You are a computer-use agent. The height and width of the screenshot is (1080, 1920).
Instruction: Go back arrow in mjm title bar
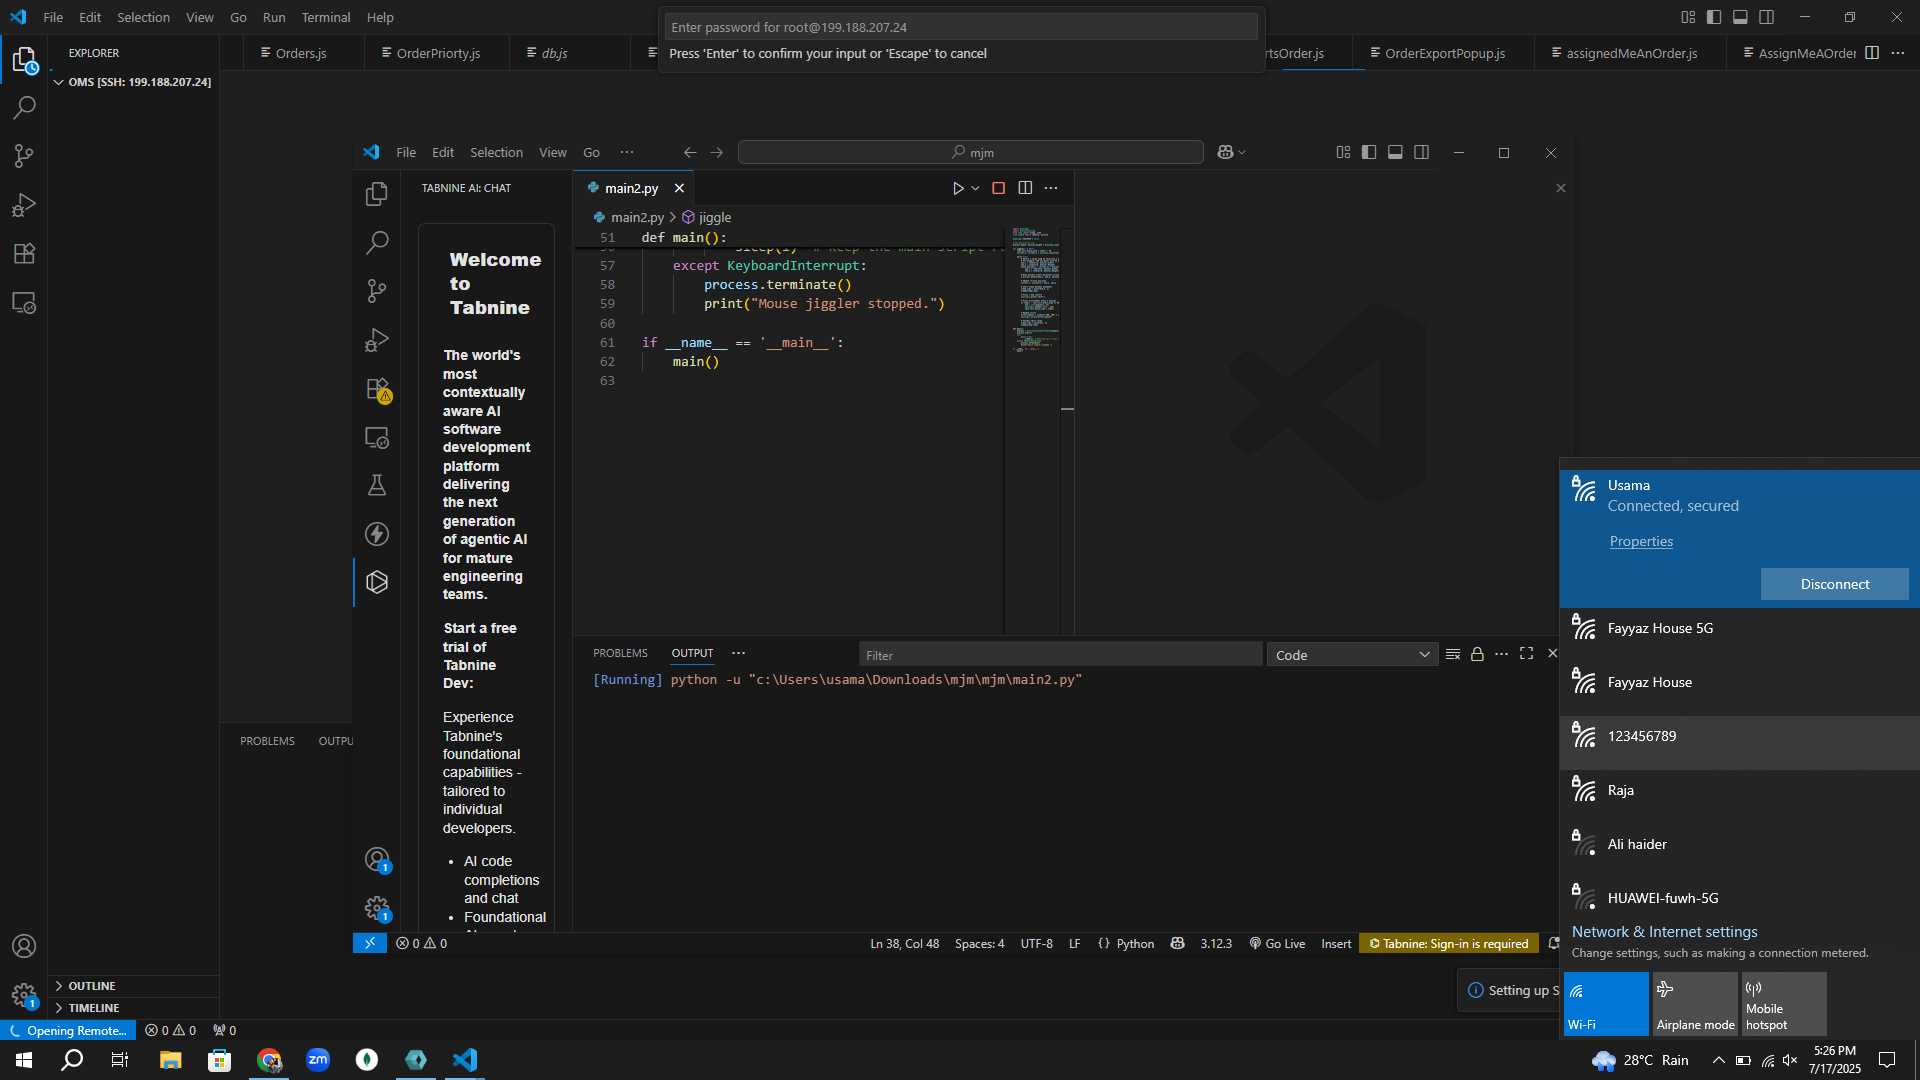[x=690, y=152]
